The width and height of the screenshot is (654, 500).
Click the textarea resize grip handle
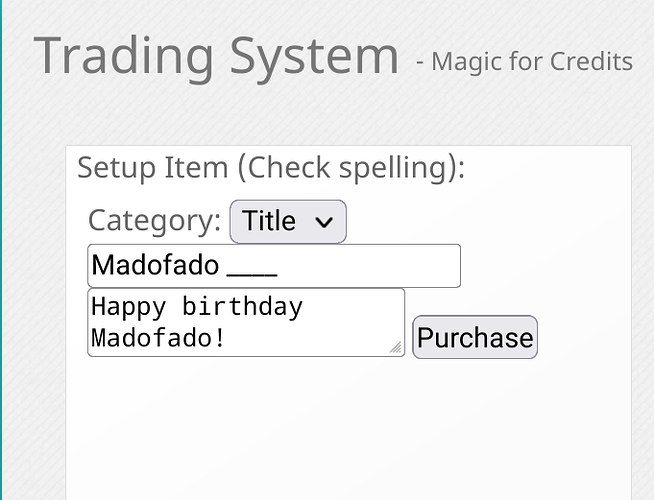click(396, 347)
